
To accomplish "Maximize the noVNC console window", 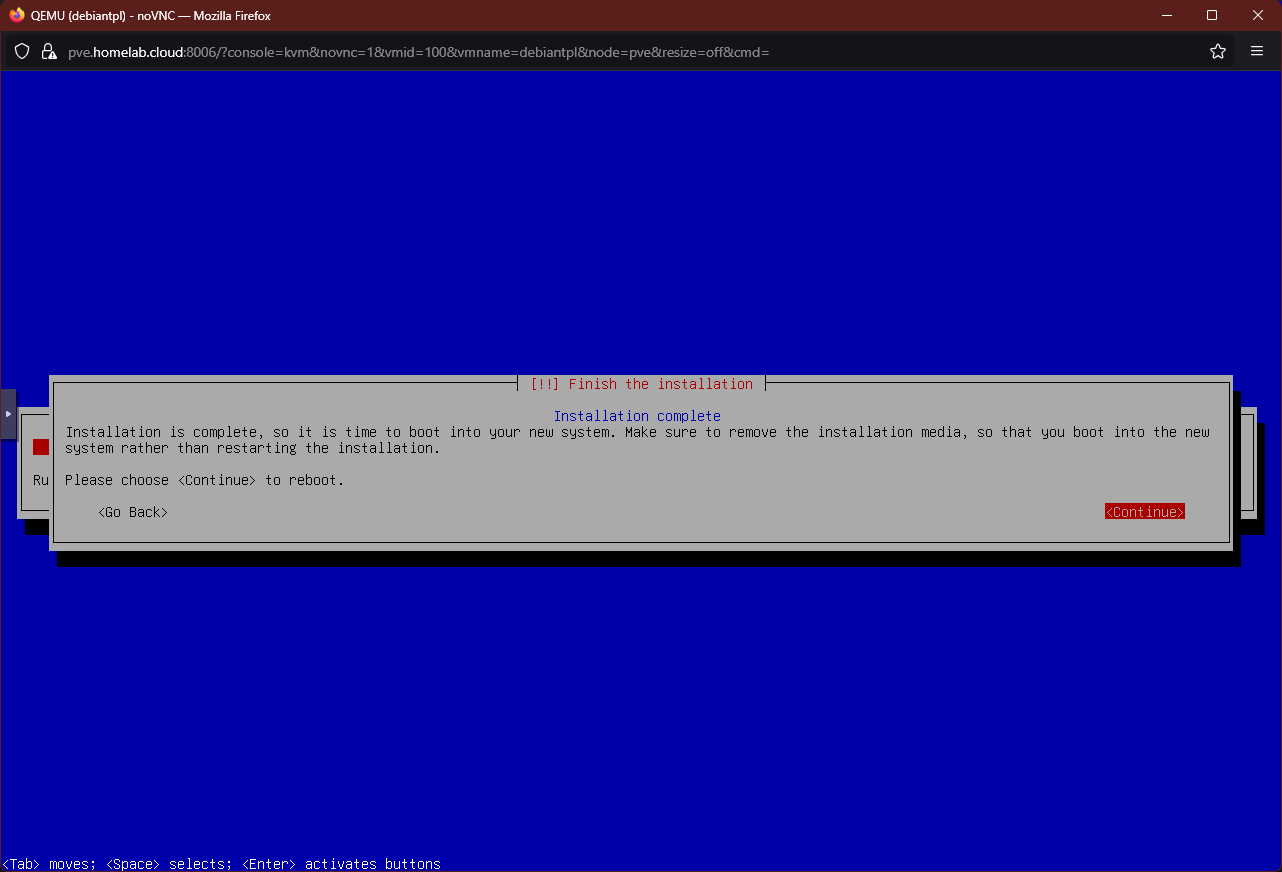I will pyautogui.click(x=1211, y=15).
